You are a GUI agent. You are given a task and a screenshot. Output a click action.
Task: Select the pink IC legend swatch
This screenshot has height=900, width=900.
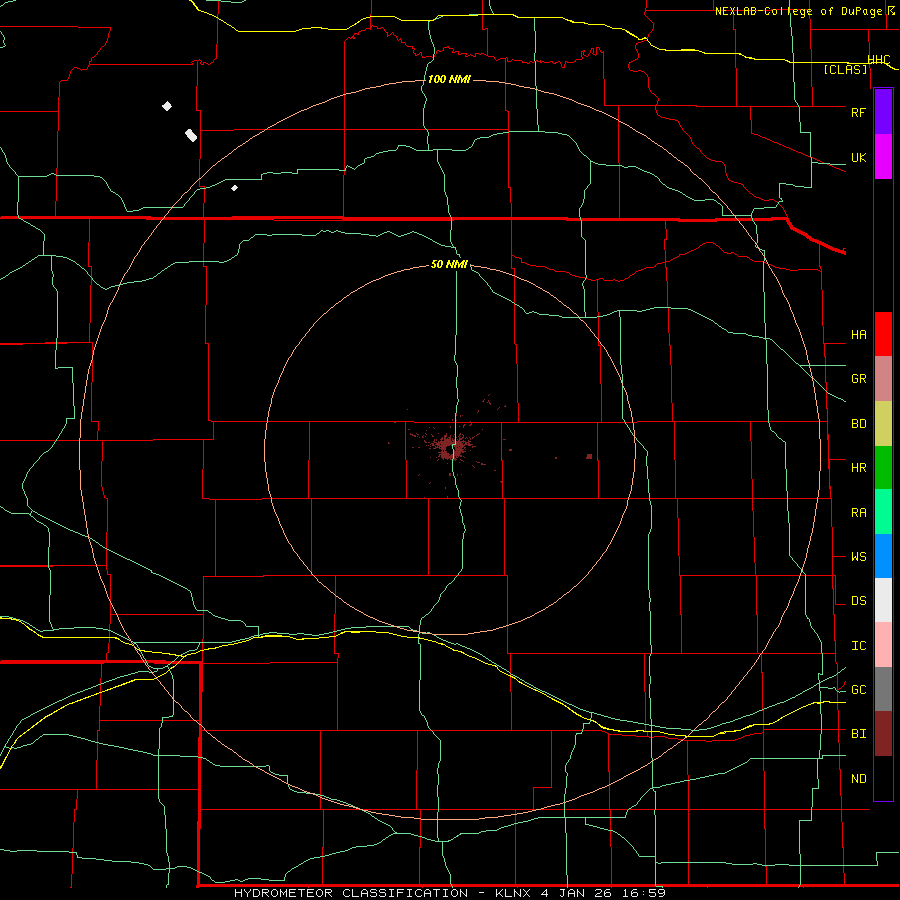point(883,645)
